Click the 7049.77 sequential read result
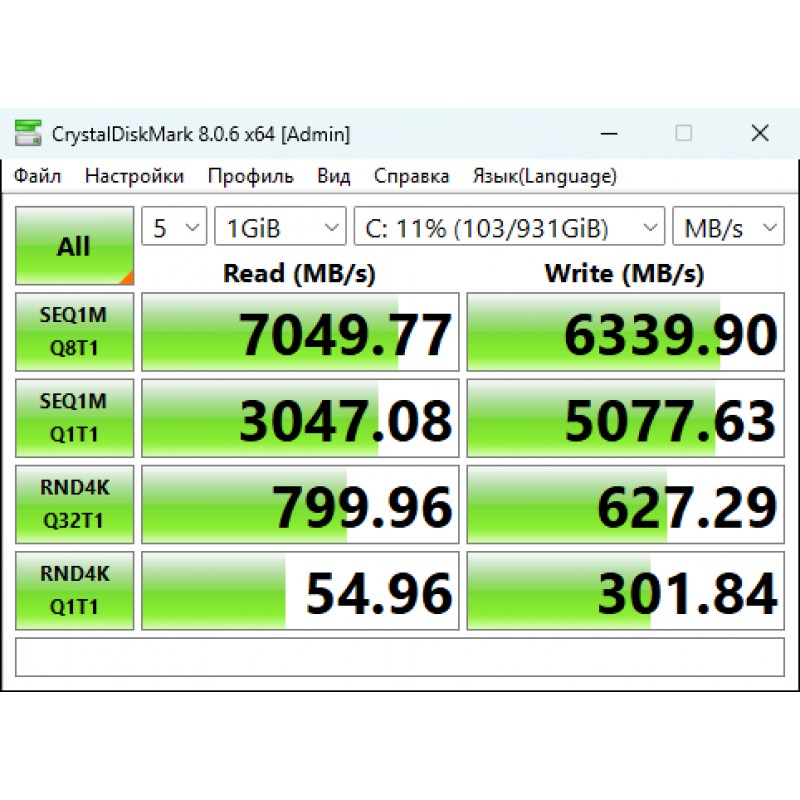This screenshot has width=800, height=800. pyautogui.click(x=301, y=333)
